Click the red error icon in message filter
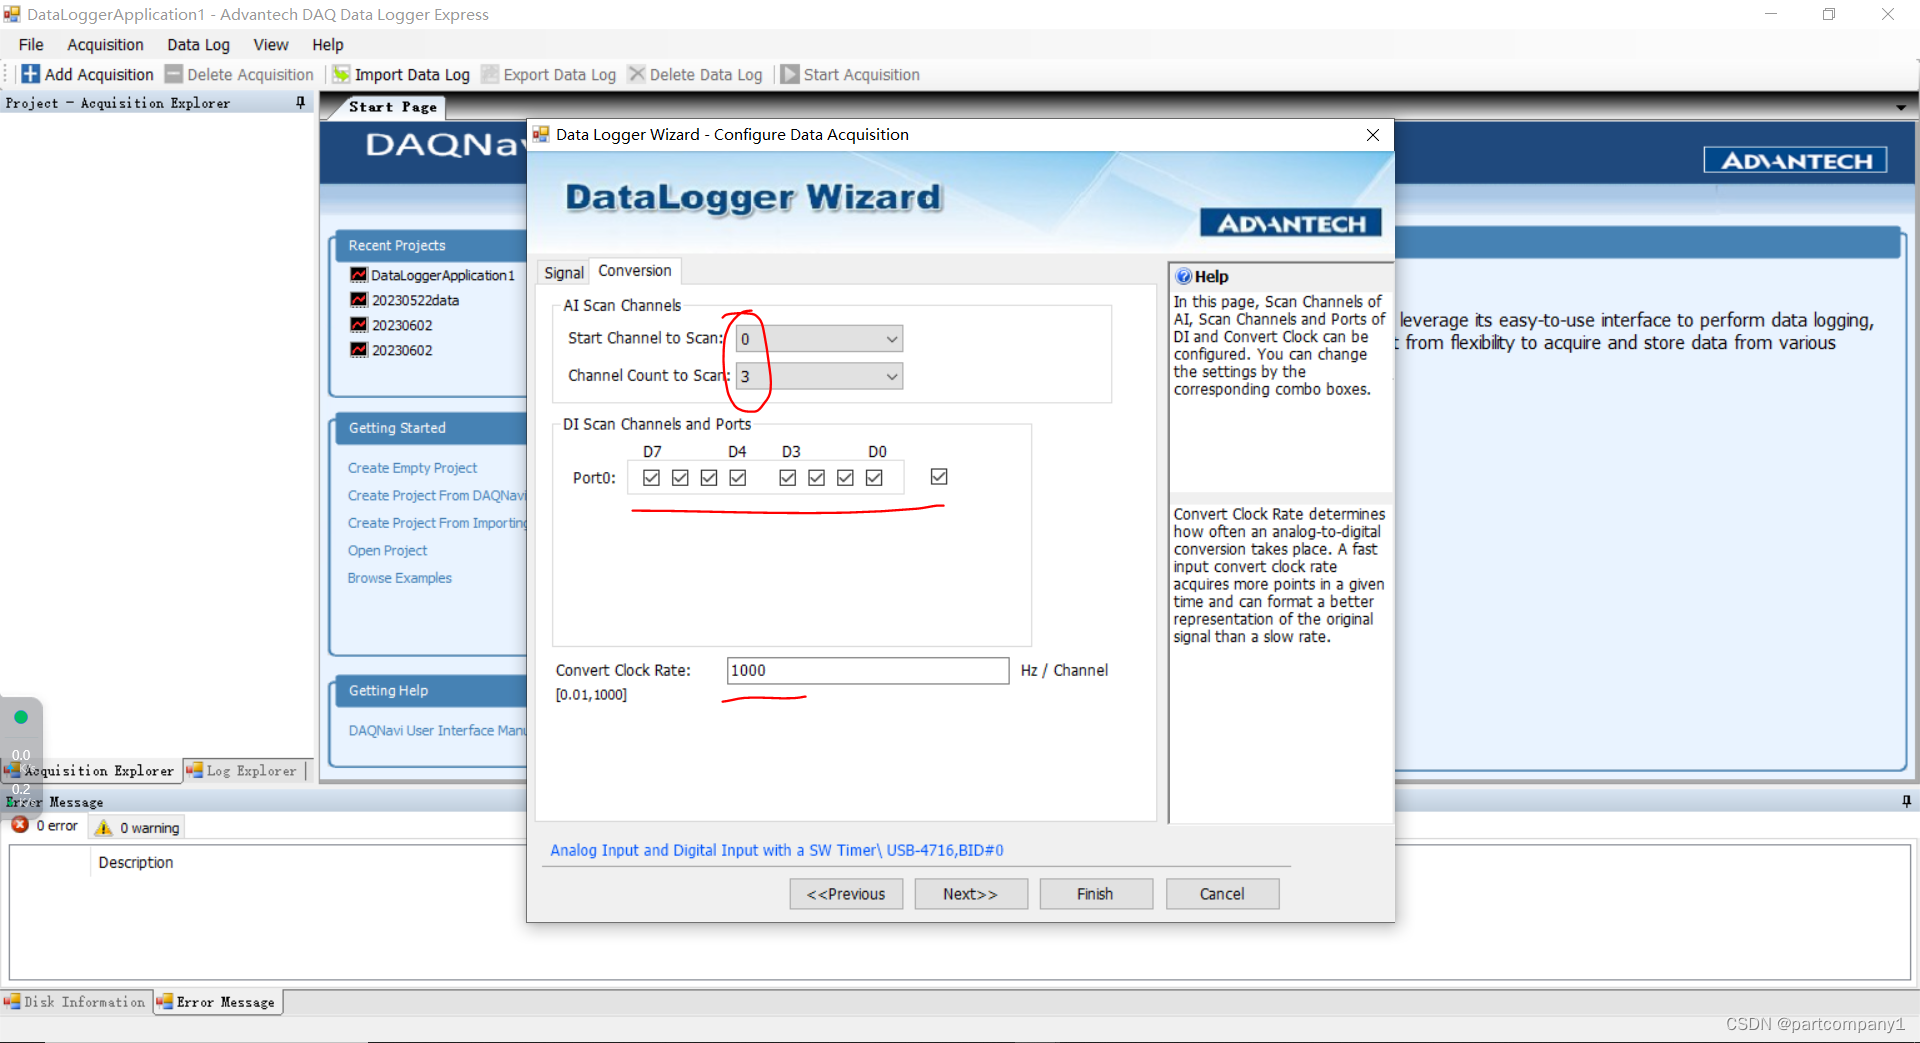1920x1043 pixels. [20, 826]
